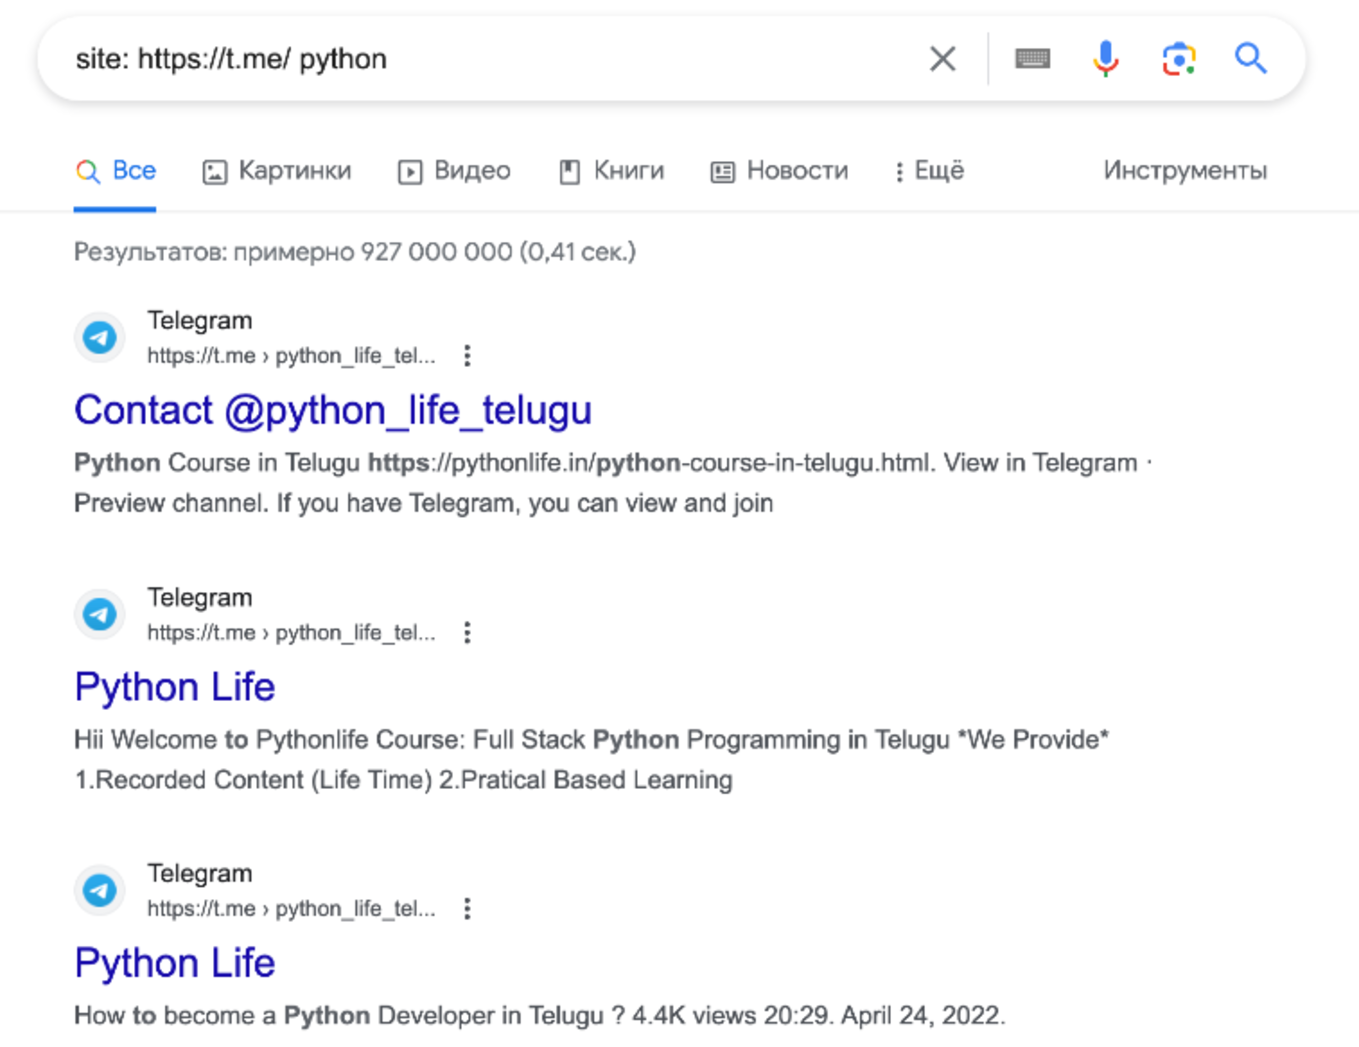The width and height of the screenshot is (1359, 1047).
Task: Open Инструменты search tools
Action: 1184,171
